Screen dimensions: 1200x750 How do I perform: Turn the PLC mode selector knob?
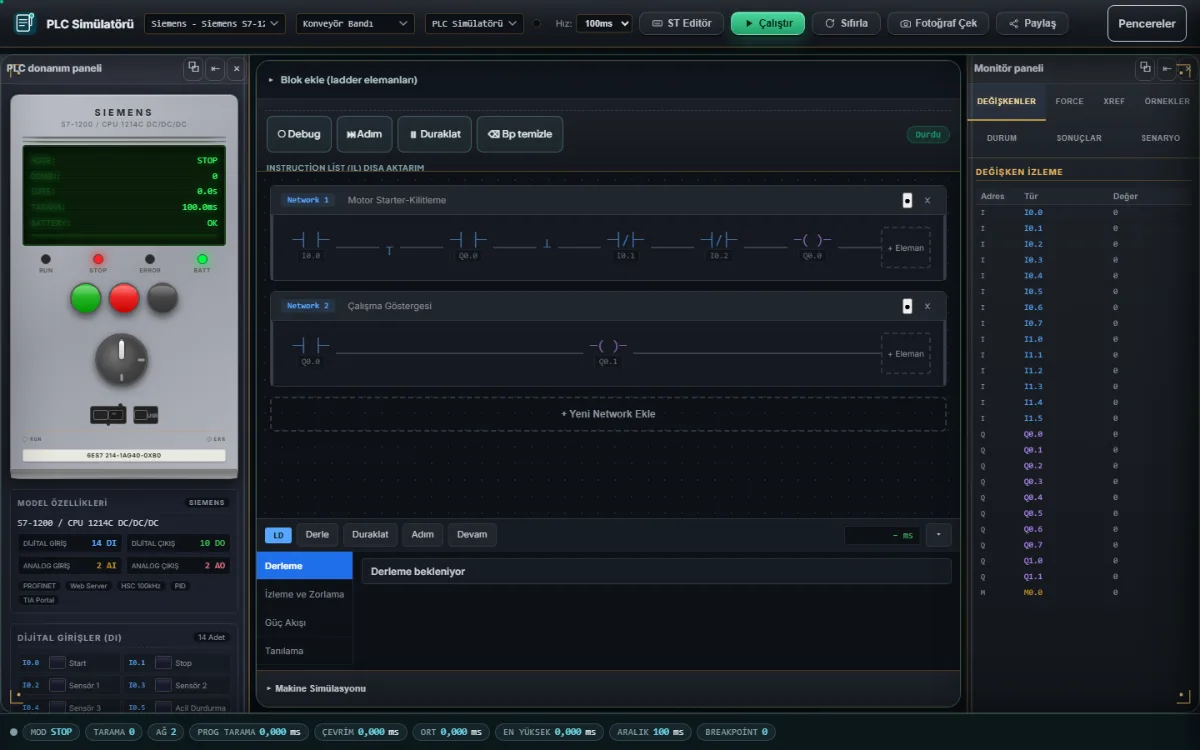click(x=121, y=360)
